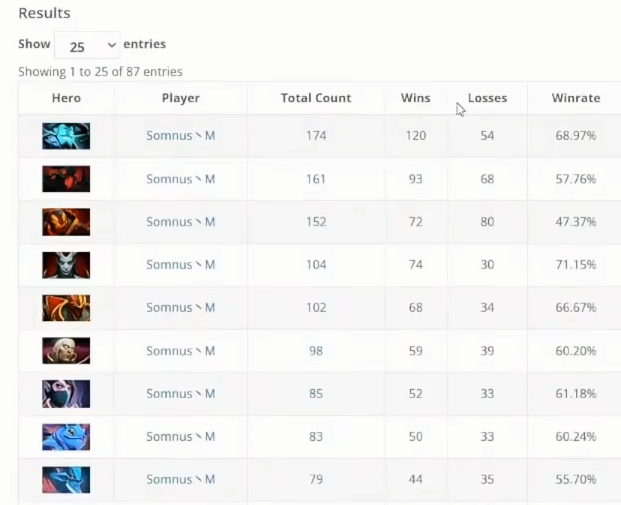
Task: Select the Invoker hero icon
Action: click(66, 351)
